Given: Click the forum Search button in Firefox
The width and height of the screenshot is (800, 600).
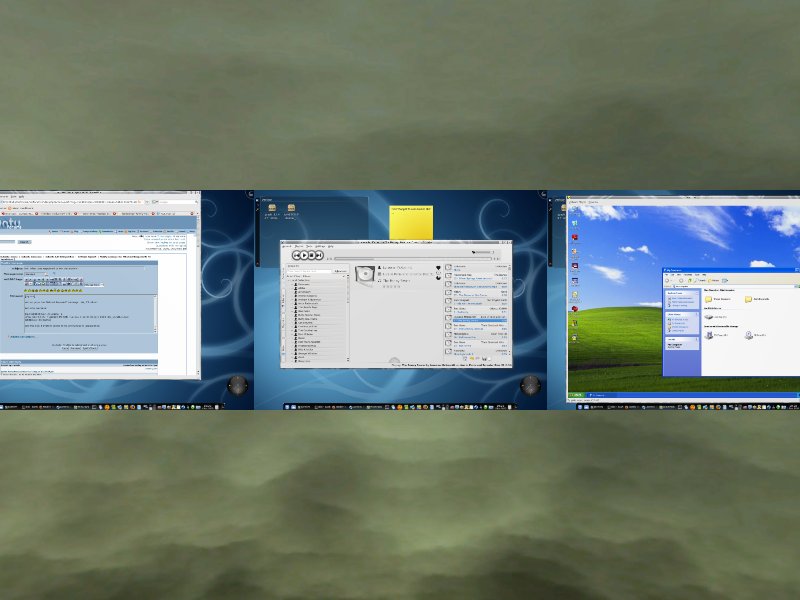Looking at the screenshot, I should pos(24,242).
